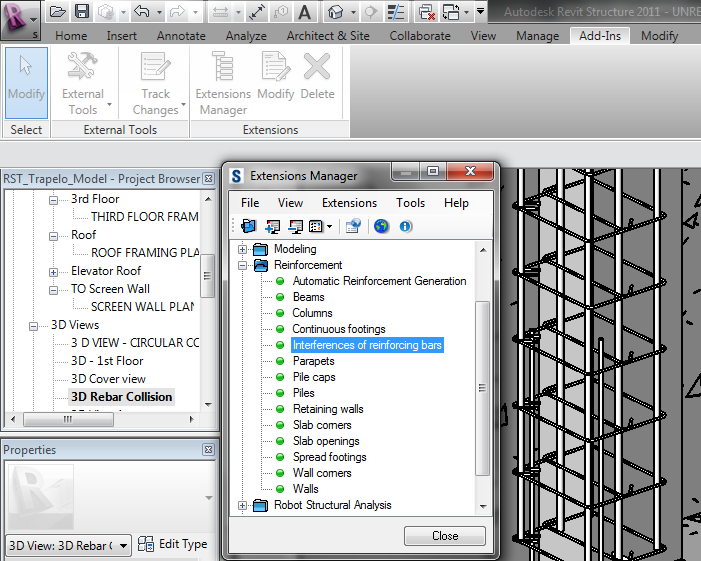701x561 pixels.
Task: Click the Thin Lines icon
Action: [396, 12]
